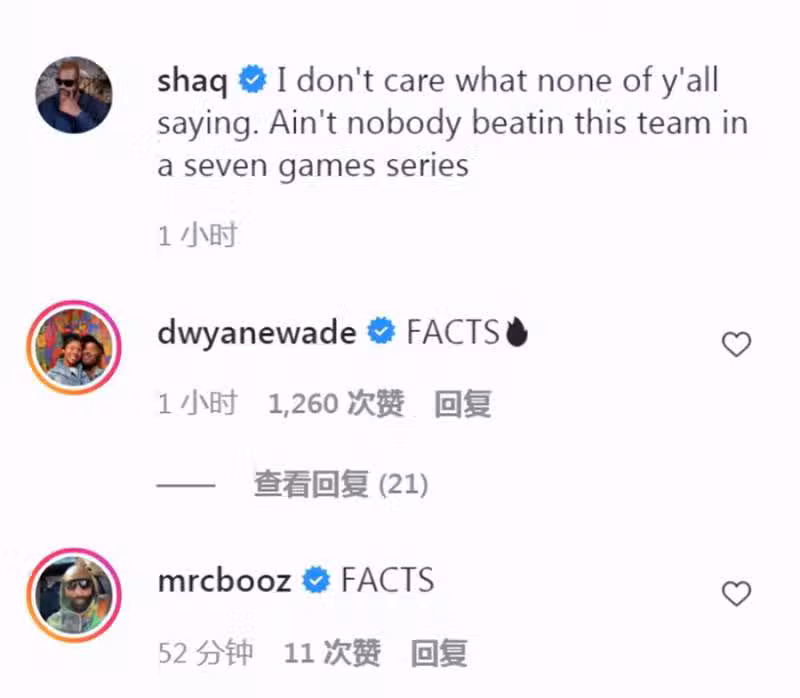This screenshot has height=698, width=800.
Task: Expand 查看回复 (21) replies
Action: coord(341,484)
